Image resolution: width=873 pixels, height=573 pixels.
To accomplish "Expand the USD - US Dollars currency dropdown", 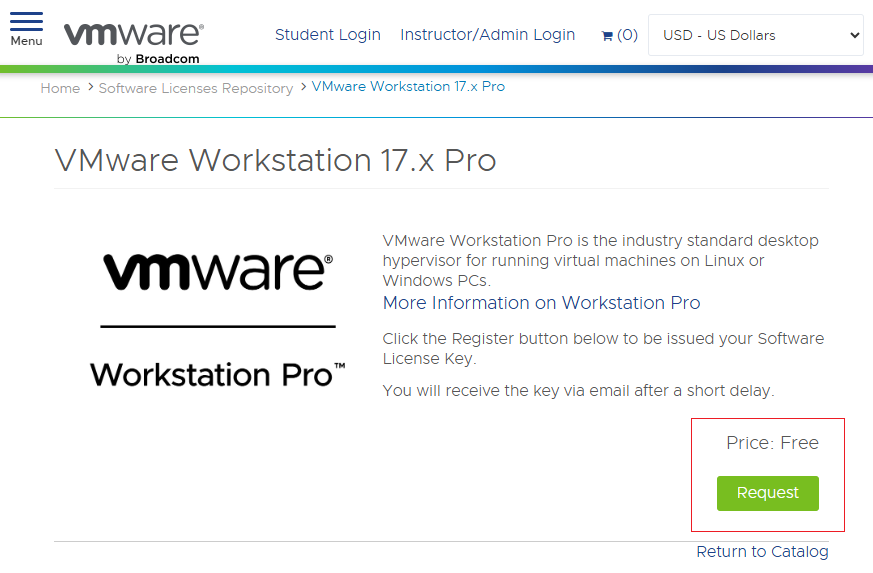I will pyautogui.click(x=756, y=35).
